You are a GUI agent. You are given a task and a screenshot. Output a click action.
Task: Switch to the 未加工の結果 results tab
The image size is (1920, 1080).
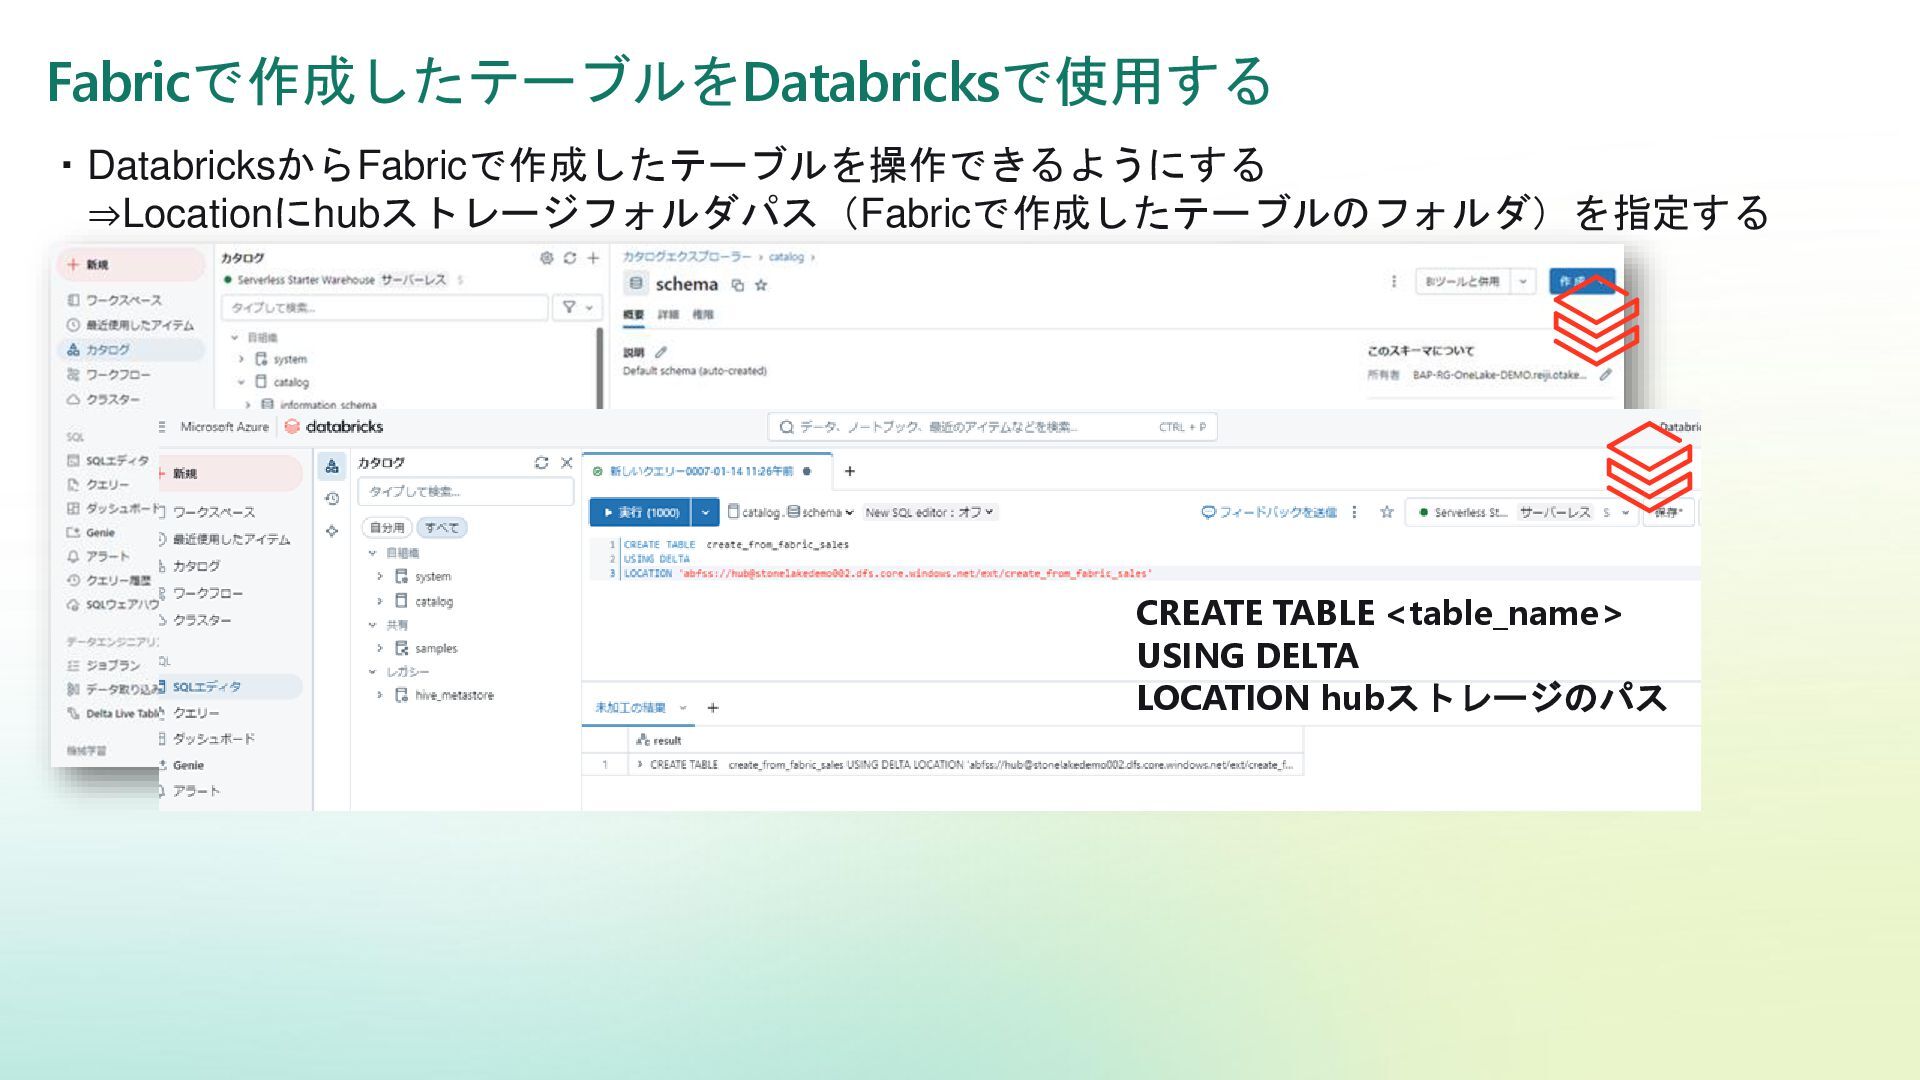(630, 708)
